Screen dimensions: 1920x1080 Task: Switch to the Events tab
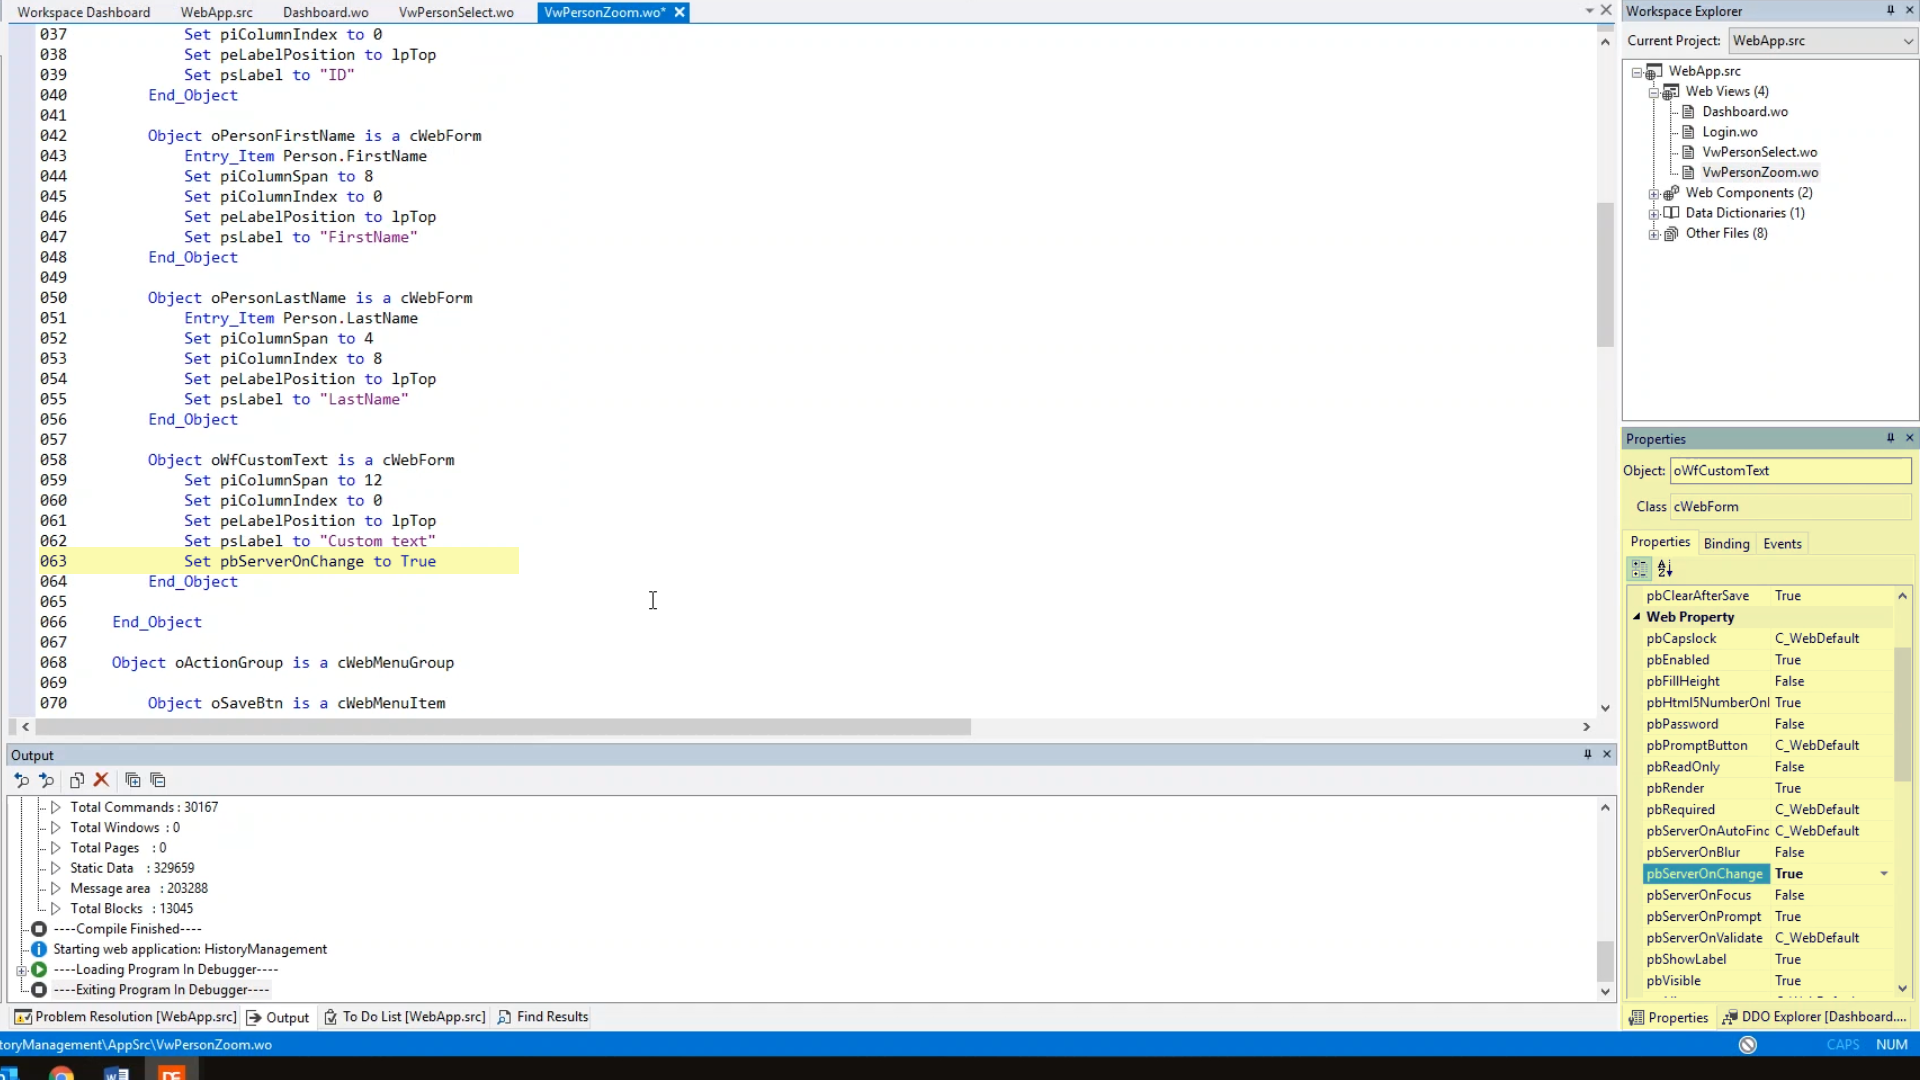[1782, 544]
